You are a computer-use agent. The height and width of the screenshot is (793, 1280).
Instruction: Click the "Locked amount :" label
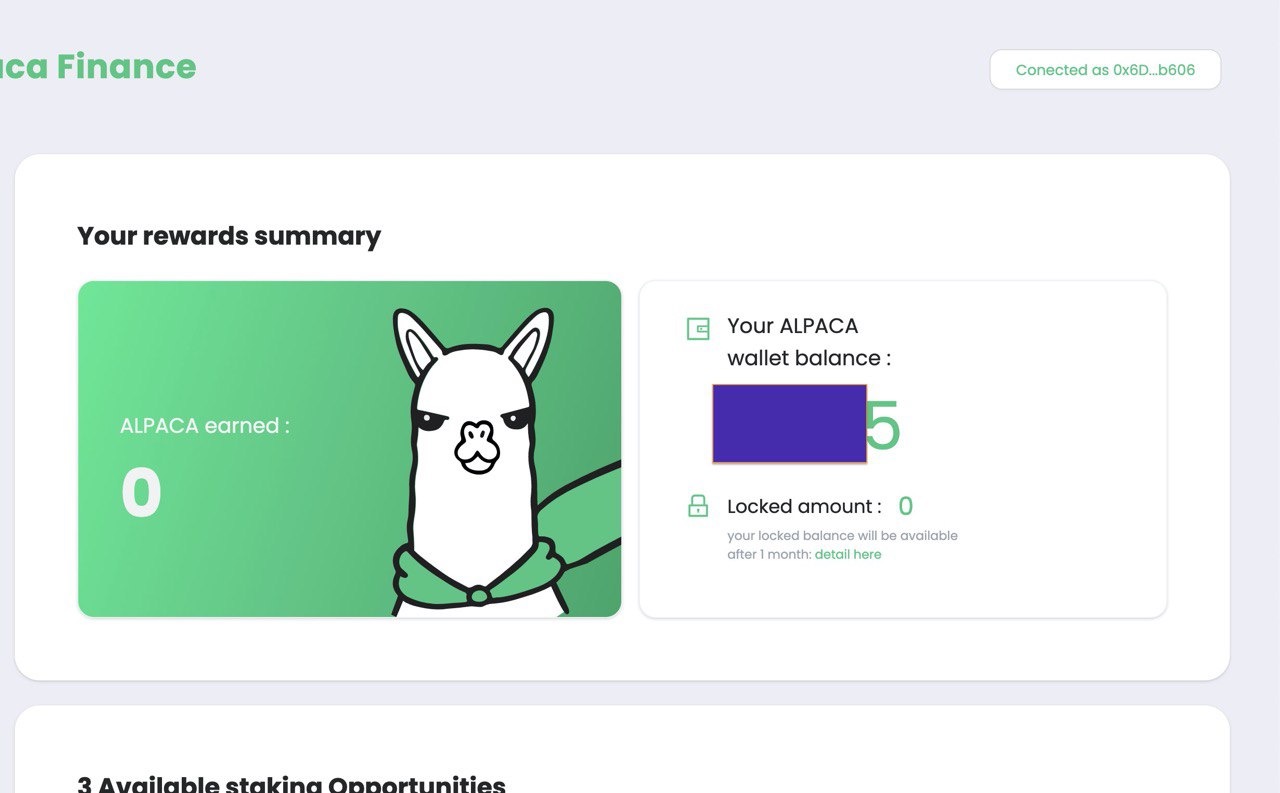(804, 506)
